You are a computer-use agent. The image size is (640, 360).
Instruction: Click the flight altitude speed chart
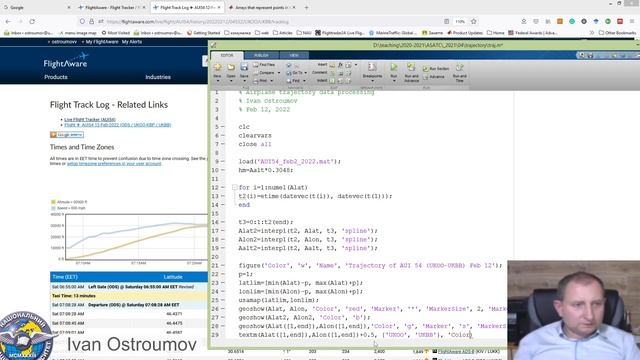tap(136, 236)
